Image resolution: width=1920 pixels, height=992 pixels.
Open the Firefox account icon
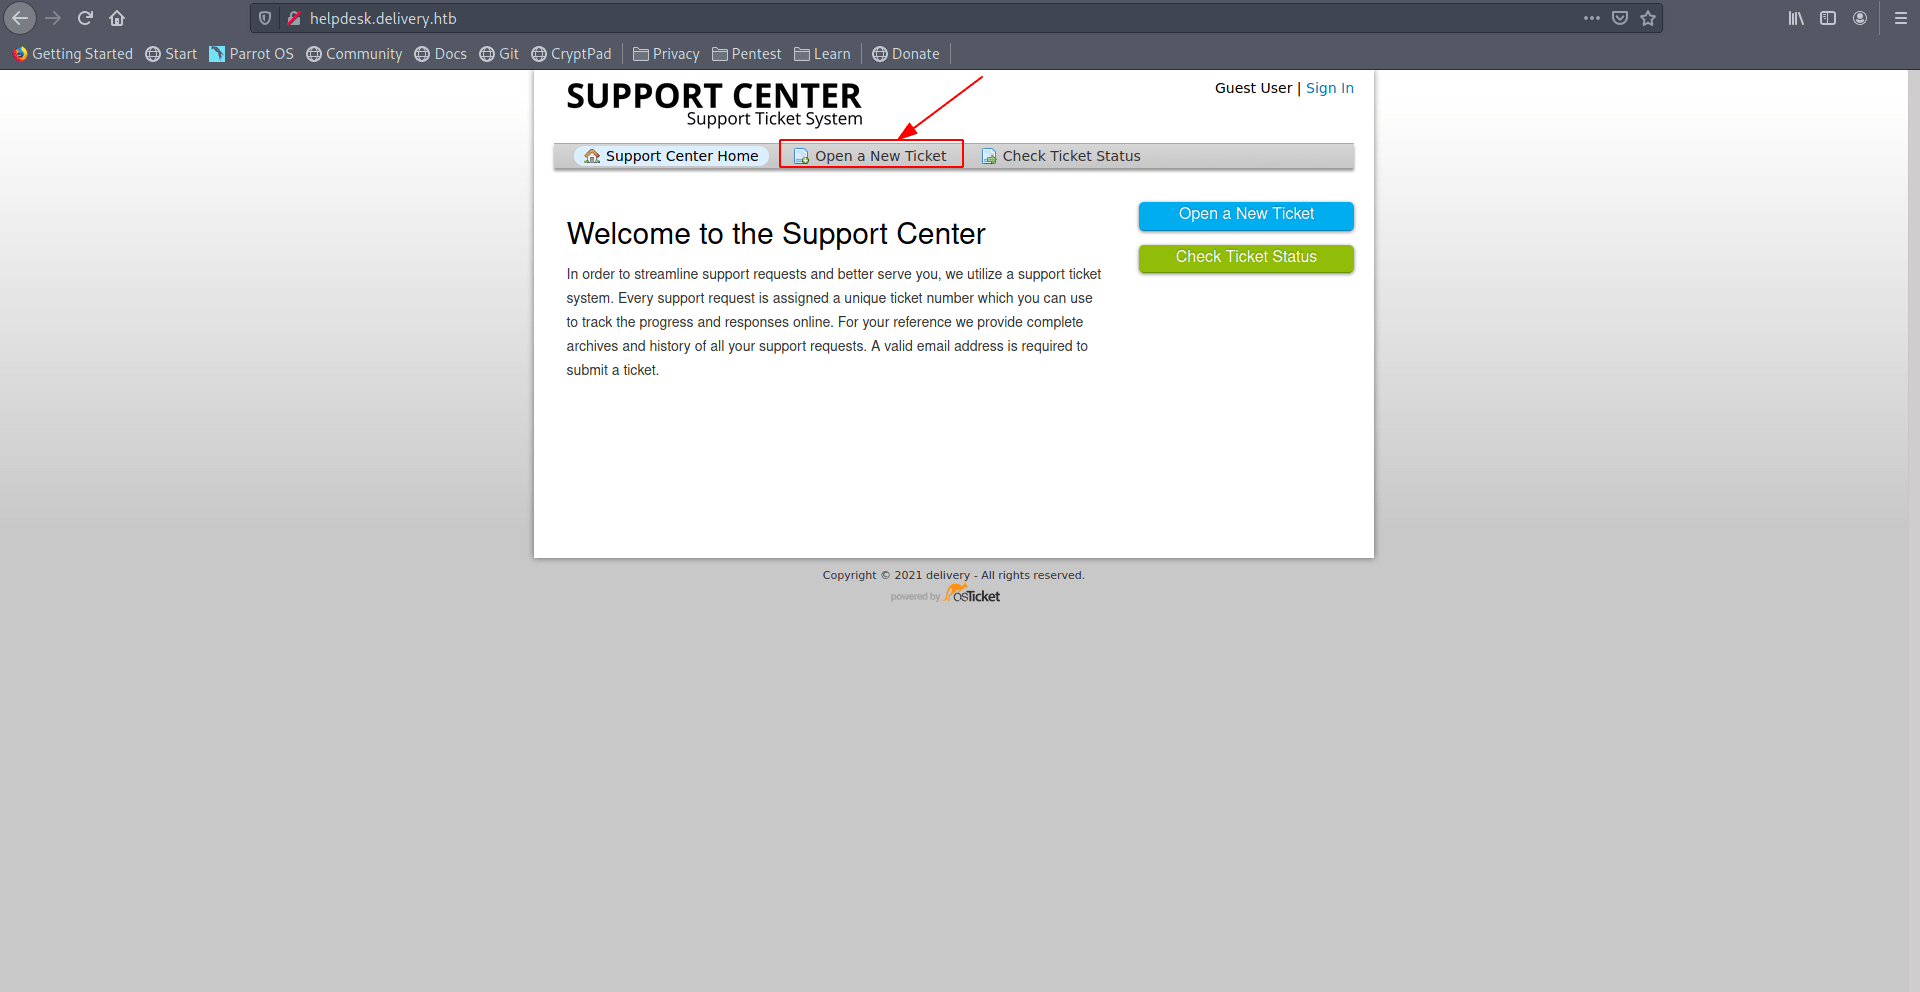click(1860, 18)
